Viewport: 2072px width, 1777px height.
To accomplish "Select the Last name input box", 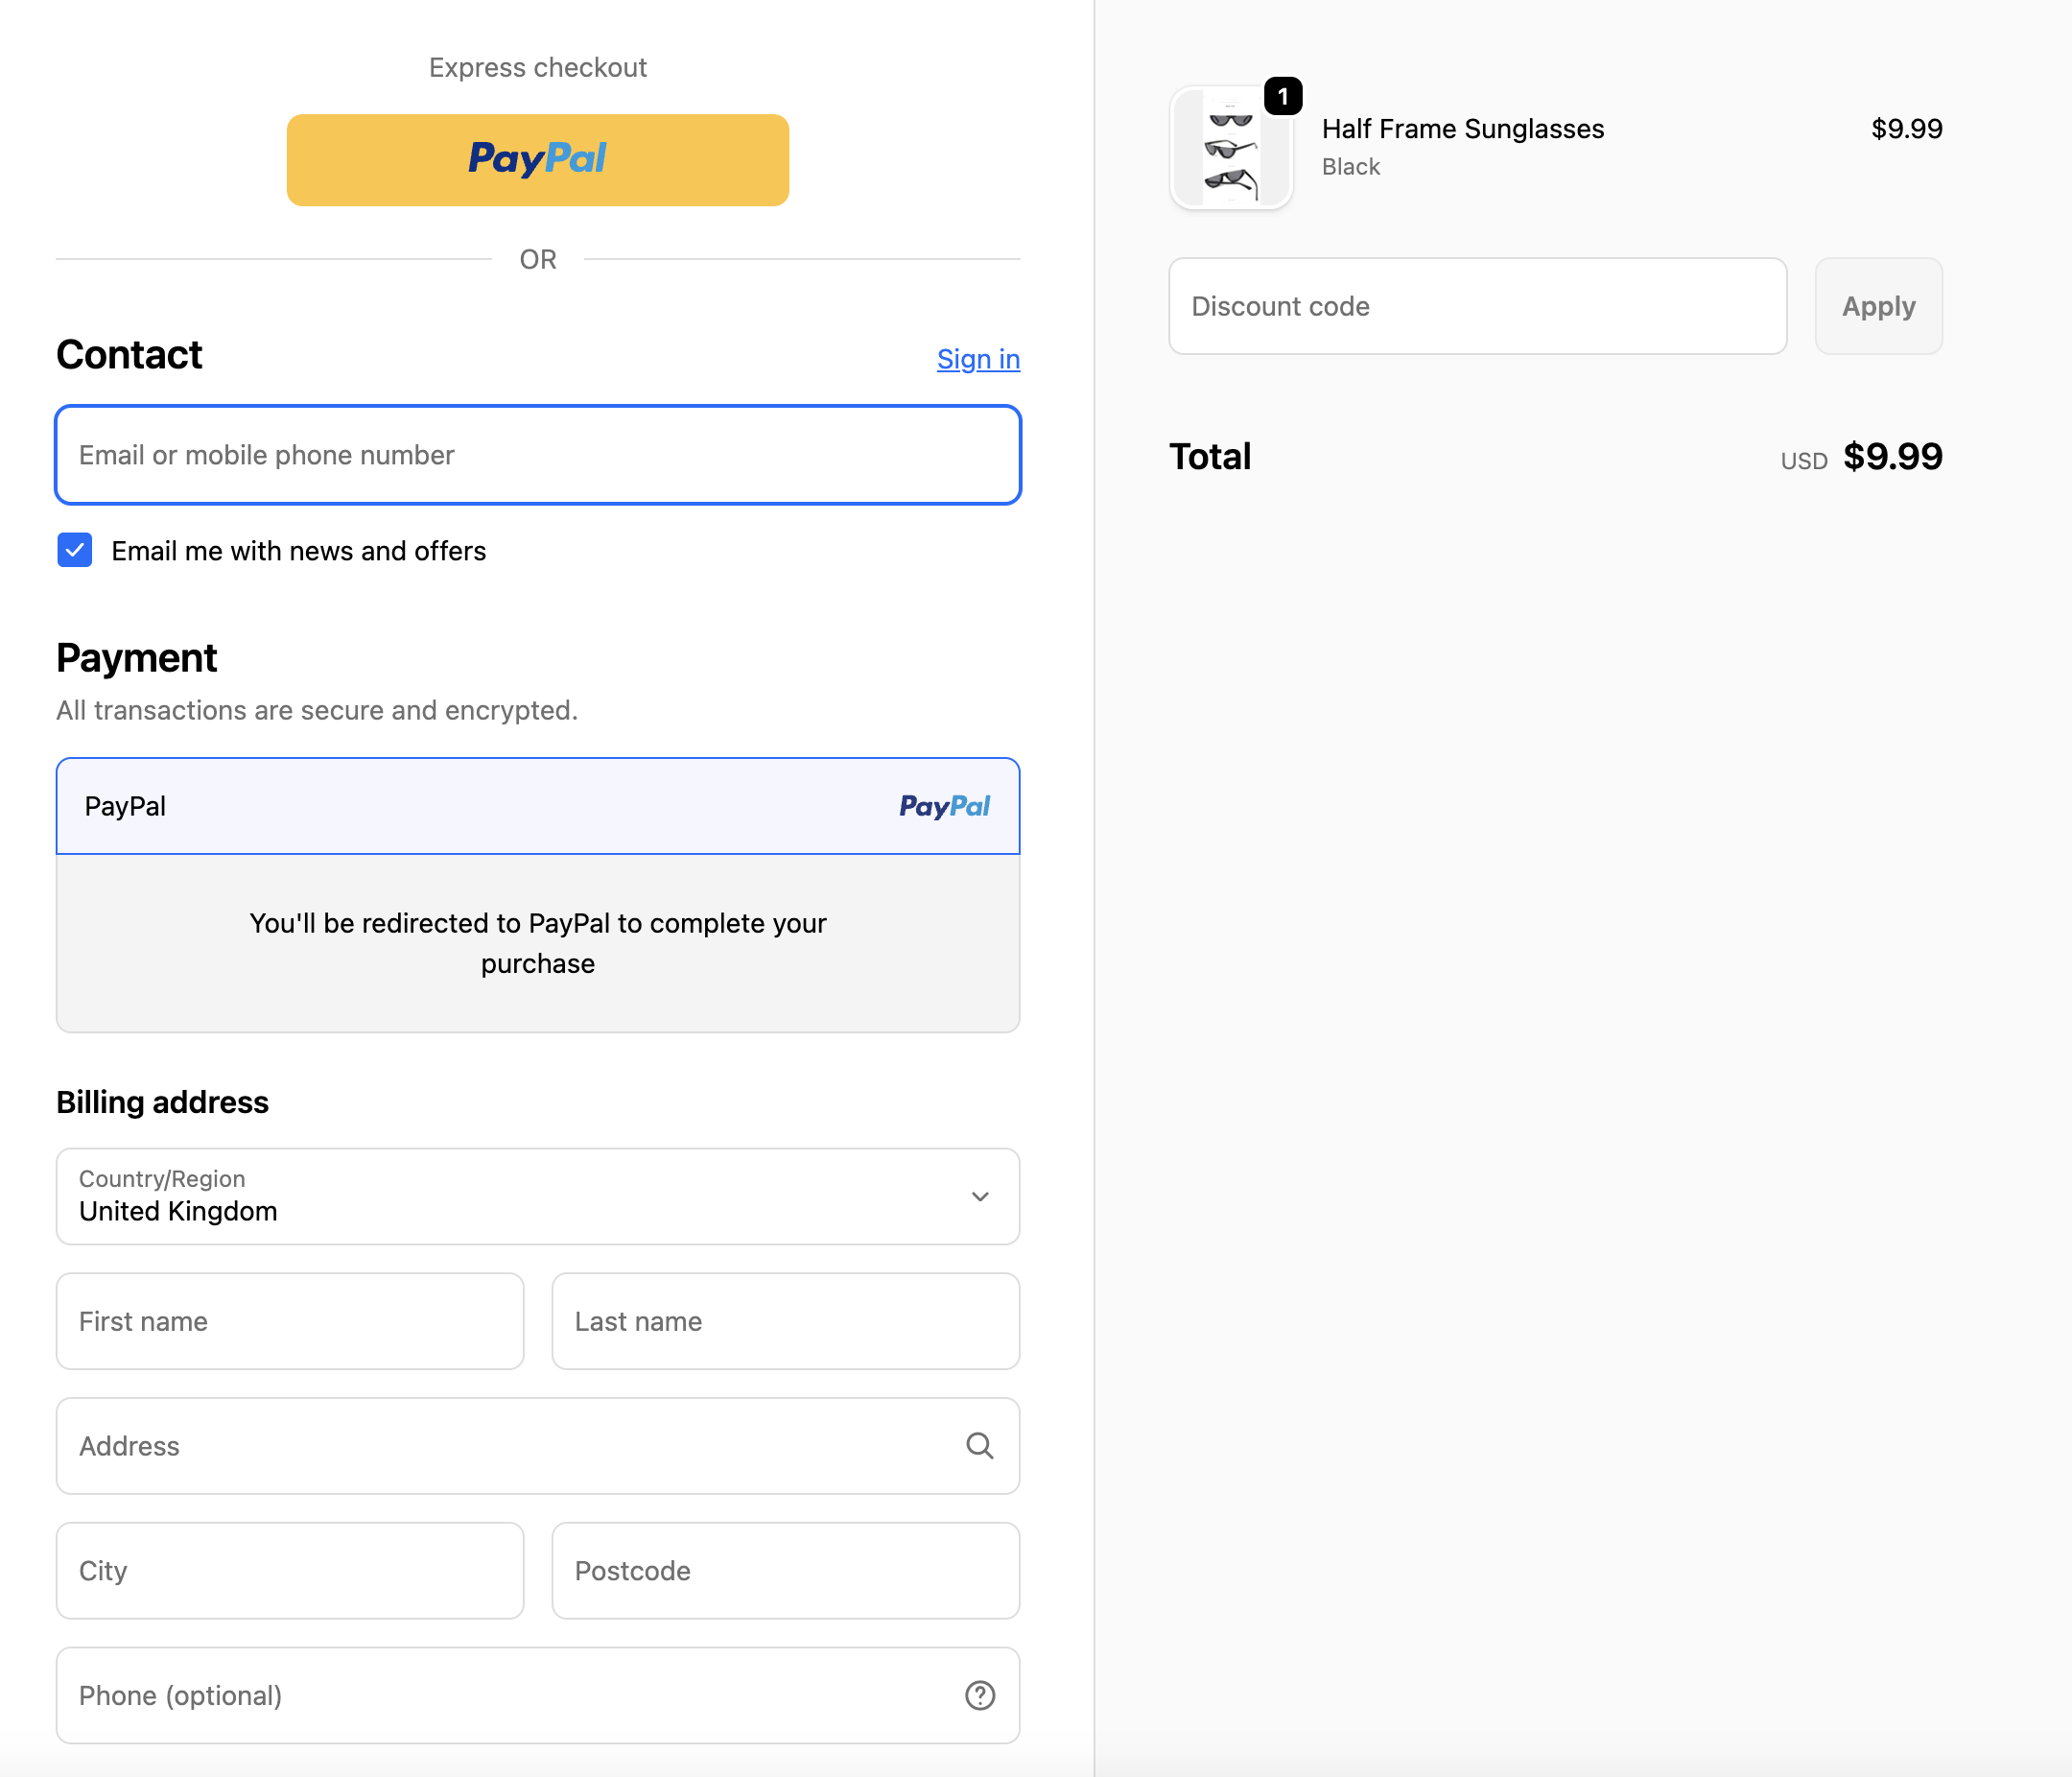I will click(x=785, y=1321).
